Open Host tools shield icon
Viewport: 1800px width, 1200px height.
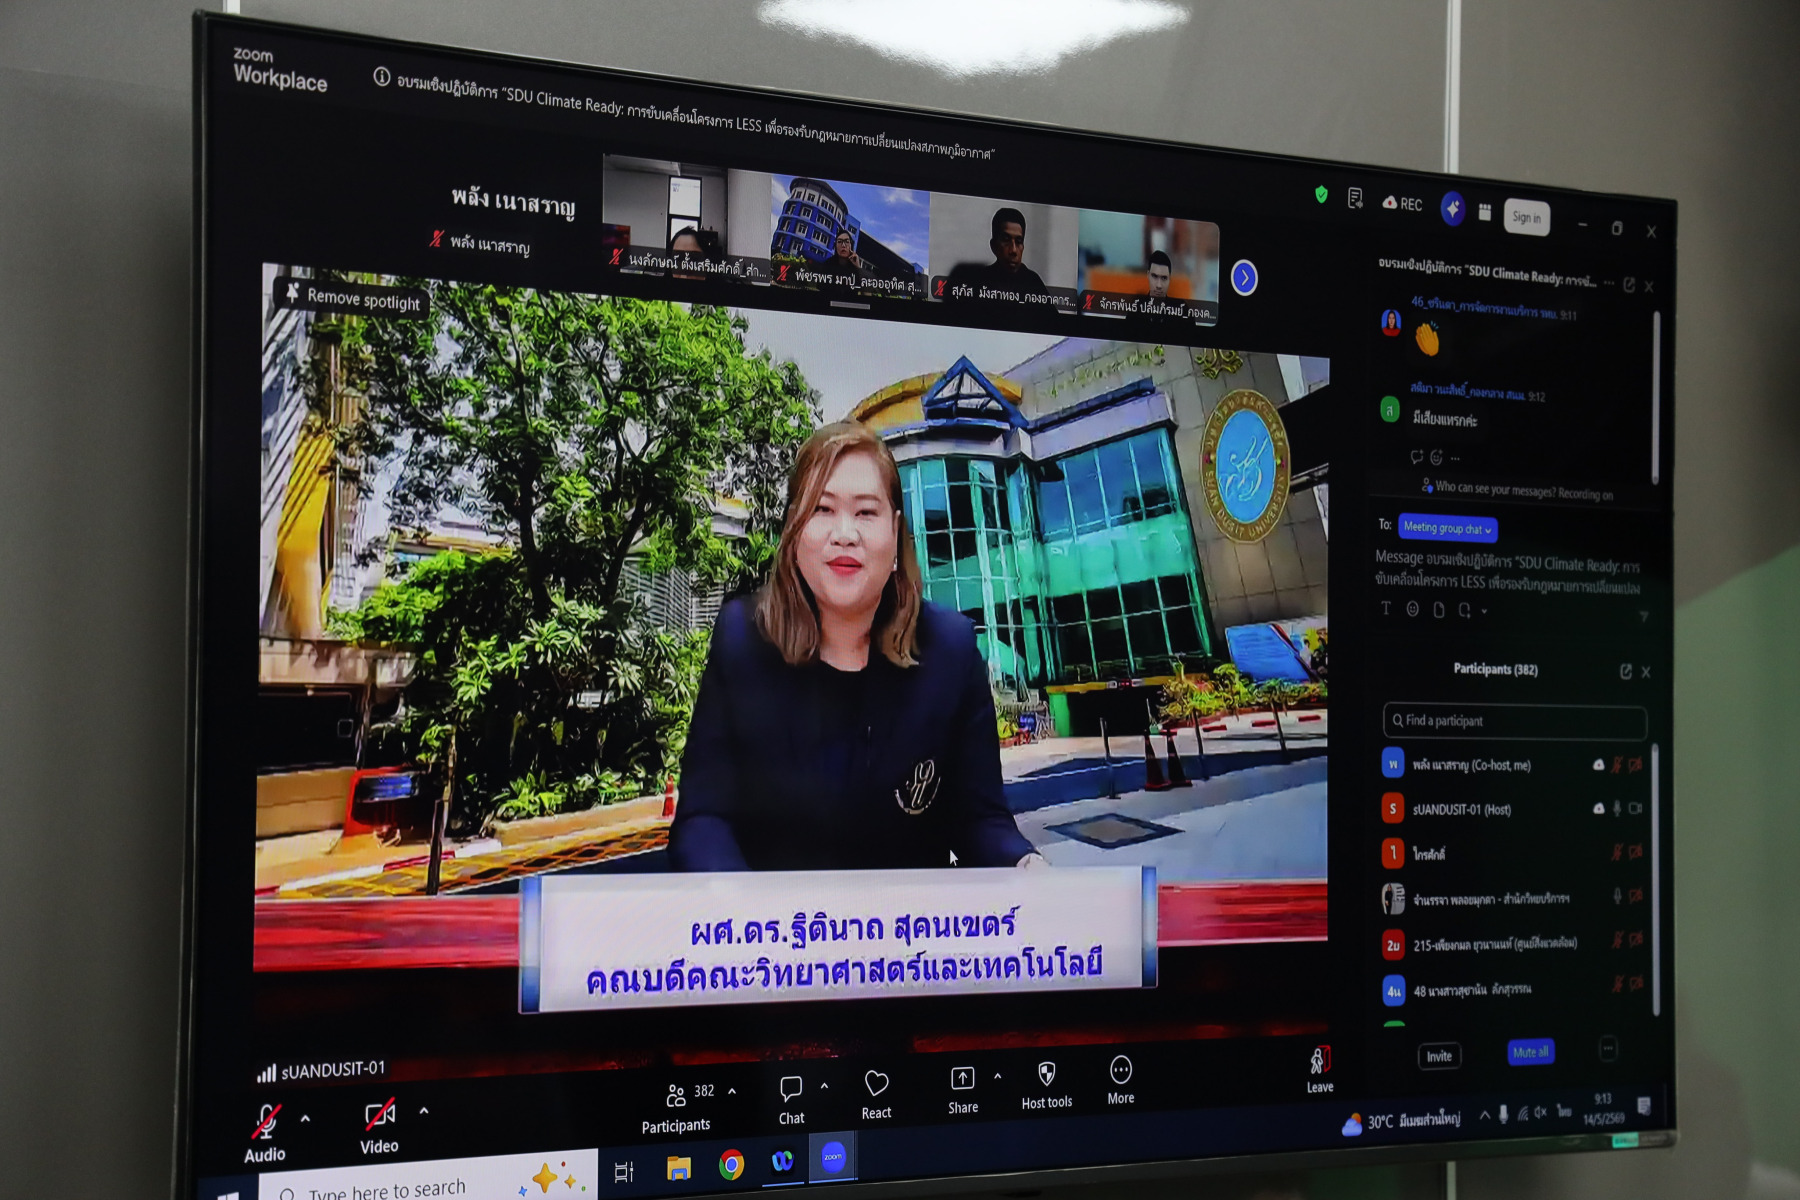coord(1046,1074)
